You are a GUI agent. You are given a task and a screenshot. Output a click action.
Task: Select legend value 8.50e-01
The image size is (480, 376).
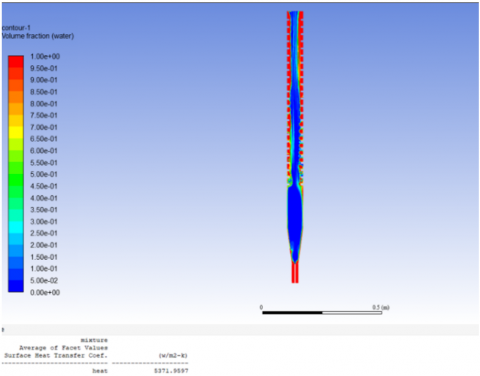44,92
